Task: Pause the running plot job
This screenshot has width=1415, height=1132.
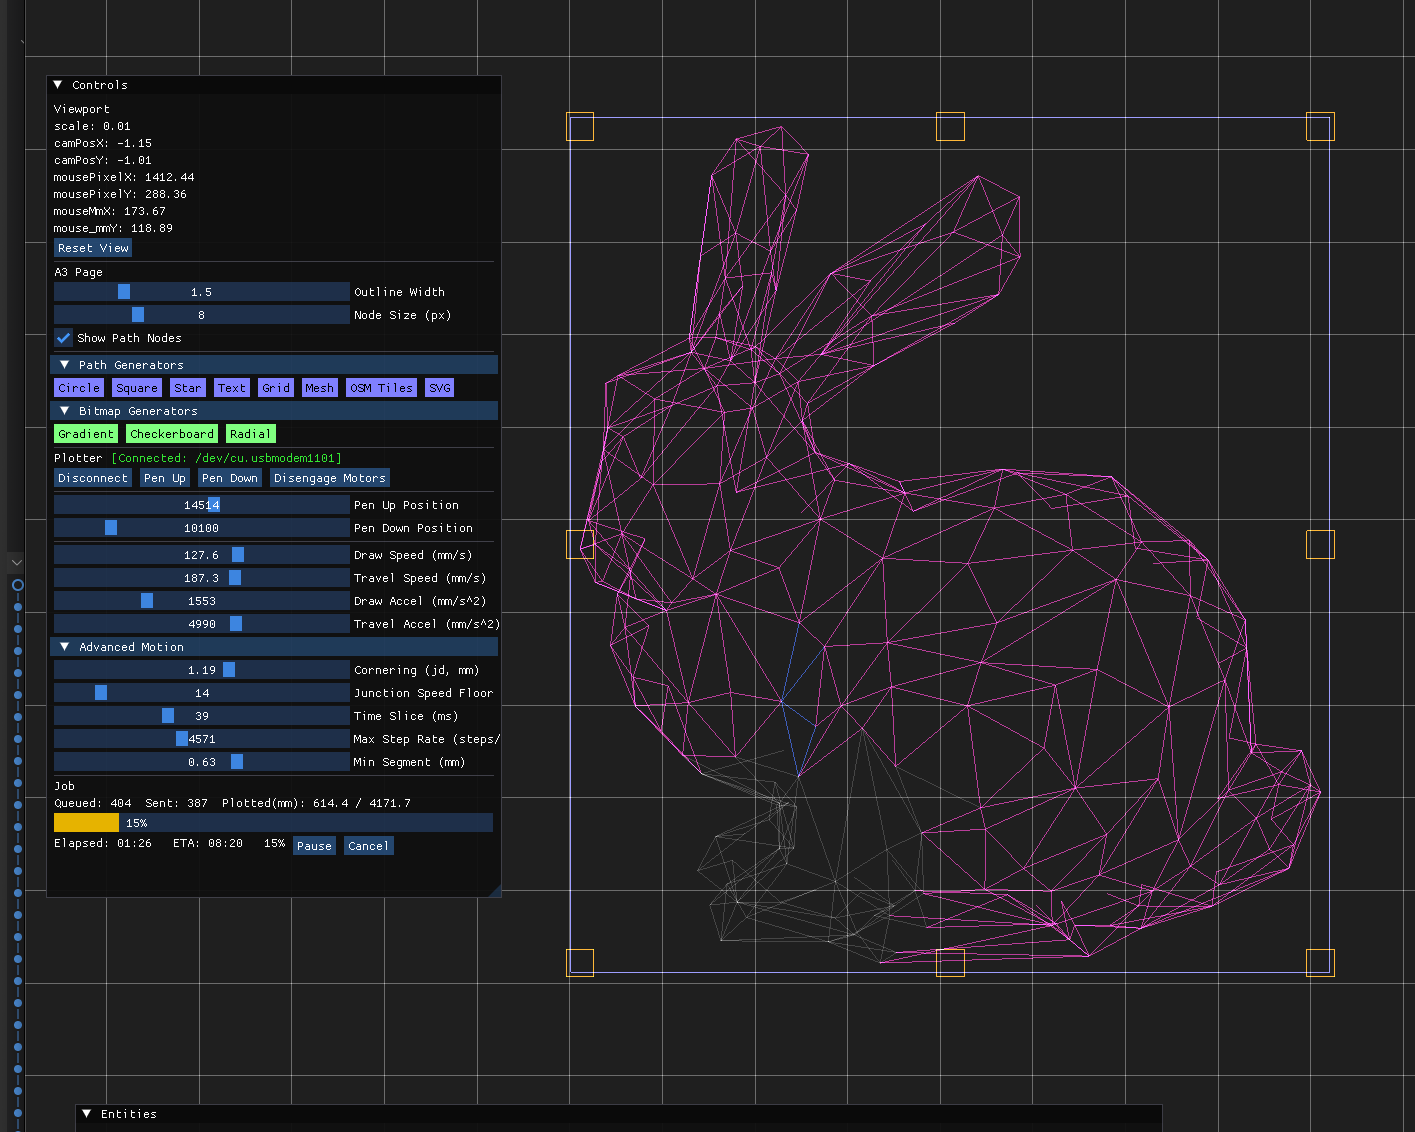Action: pos(314,846)
